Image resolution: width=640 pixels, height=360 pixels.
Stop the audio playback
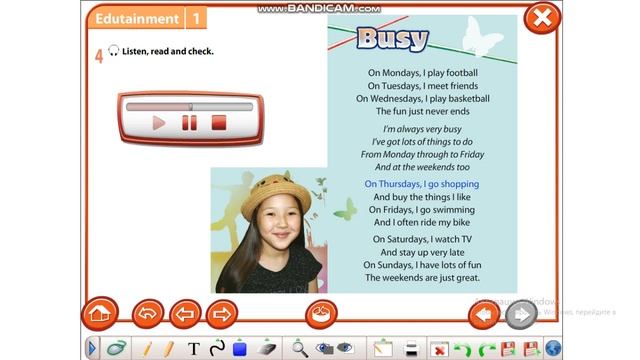219,122
